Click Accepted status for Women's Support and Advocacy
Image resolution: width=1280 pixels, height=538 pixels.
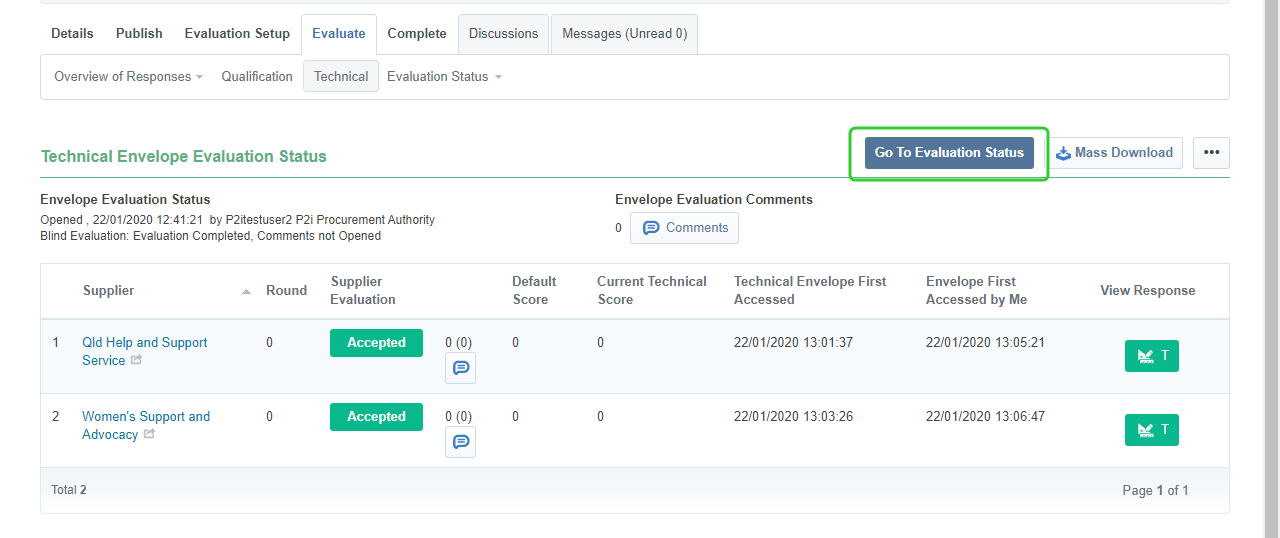[376, 417]
